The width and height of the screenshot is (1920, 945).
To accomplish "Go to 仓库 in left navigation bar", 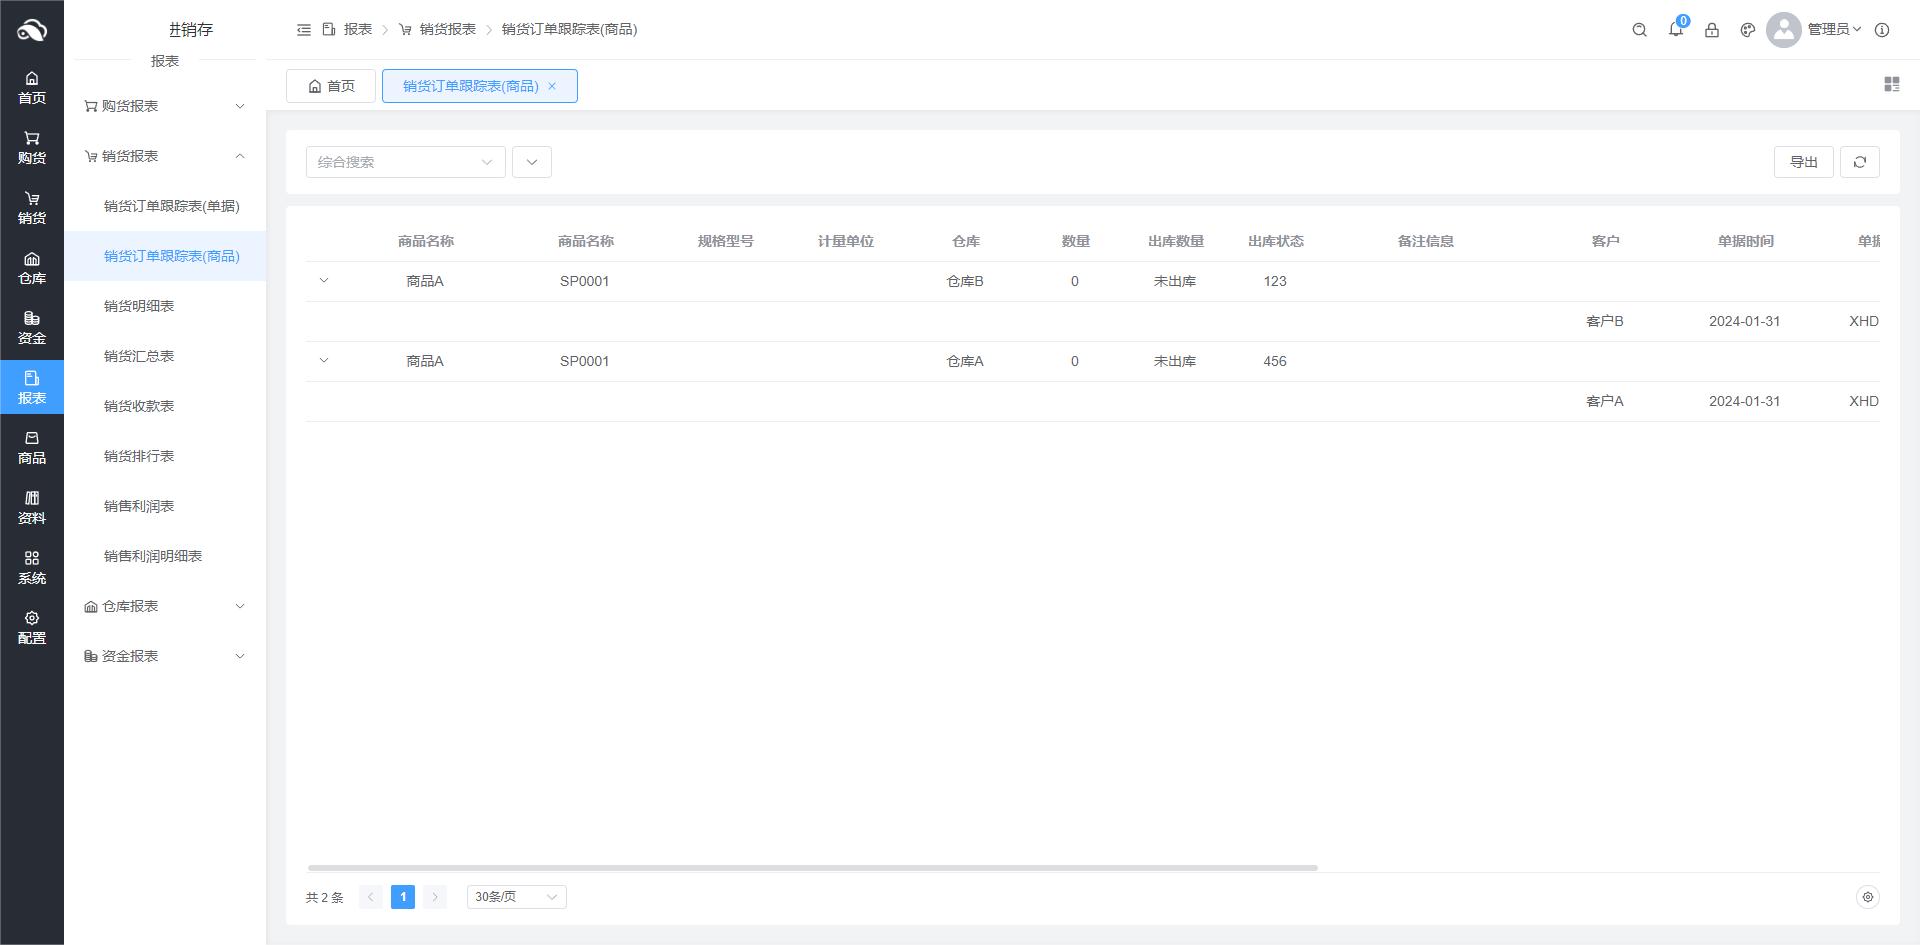I will [32, 268].
